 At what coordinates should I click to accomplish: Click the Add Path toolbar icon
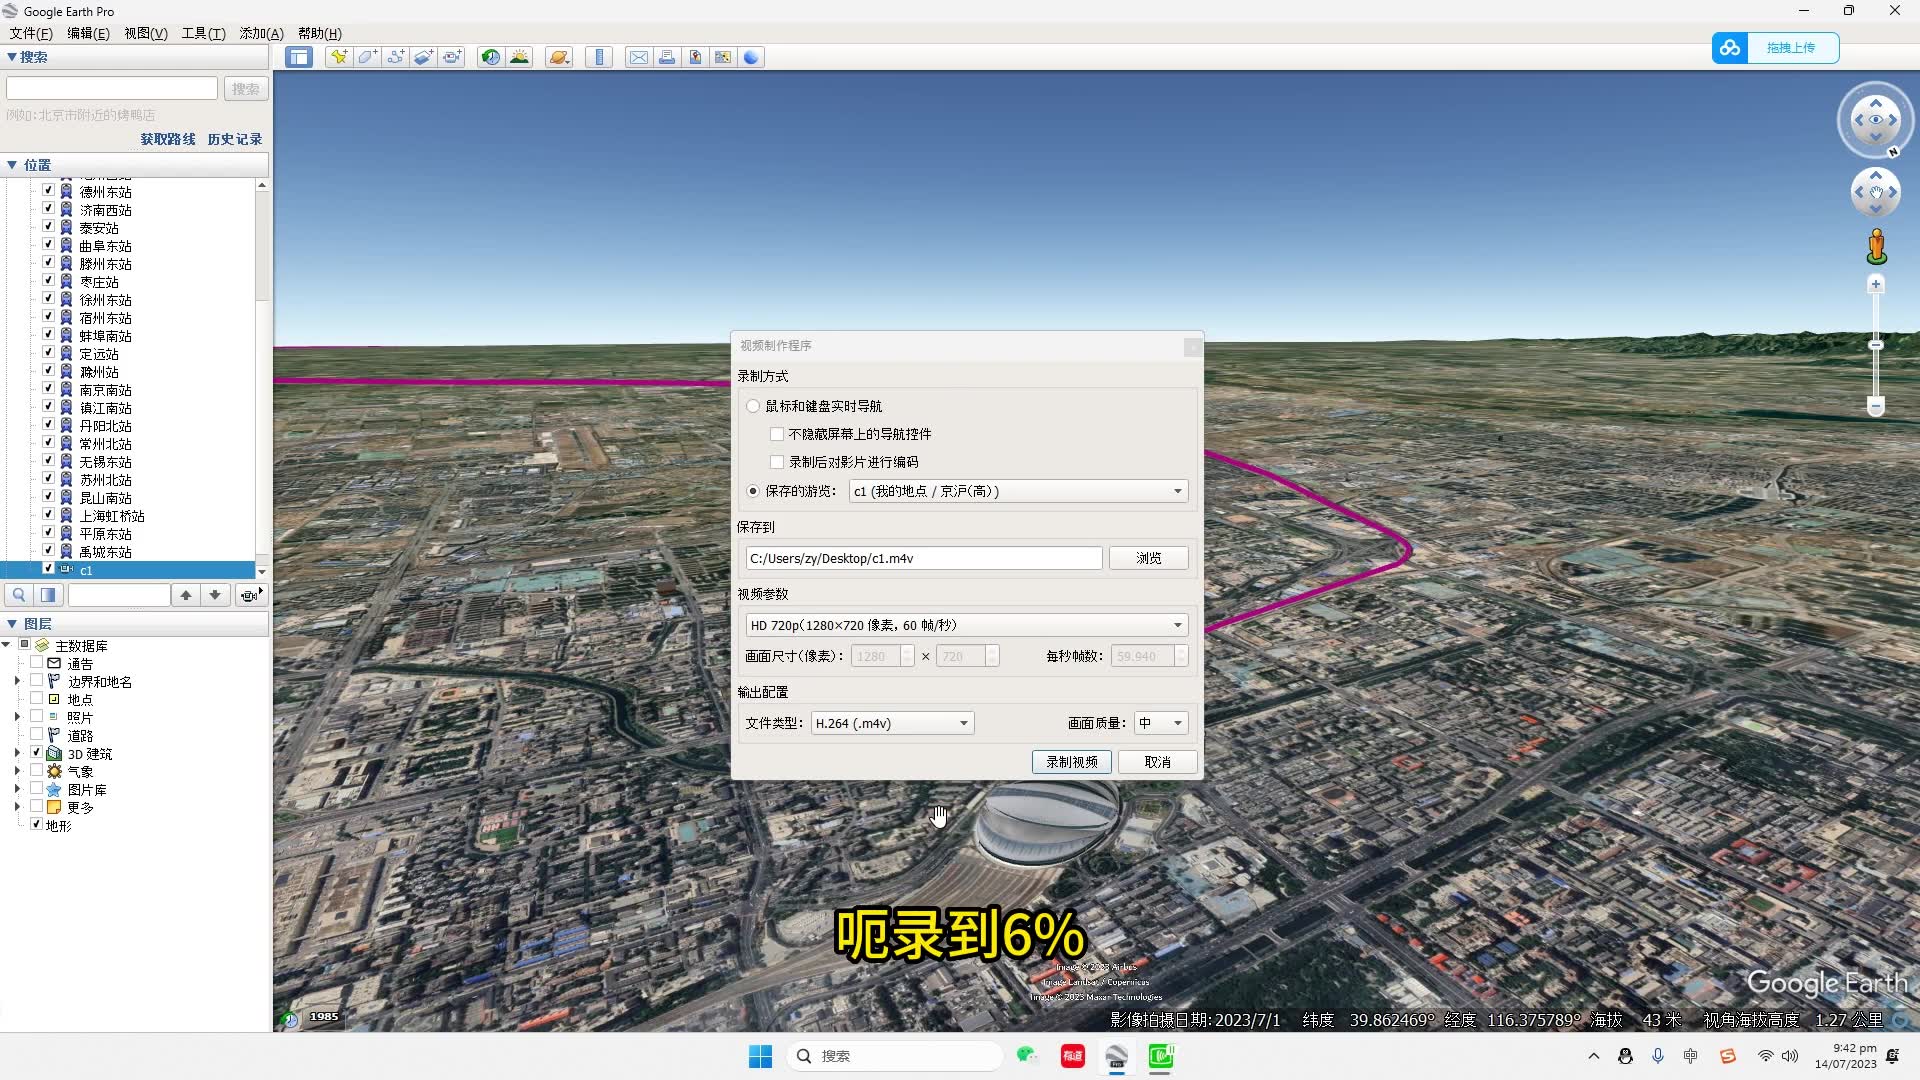point(396,57)
